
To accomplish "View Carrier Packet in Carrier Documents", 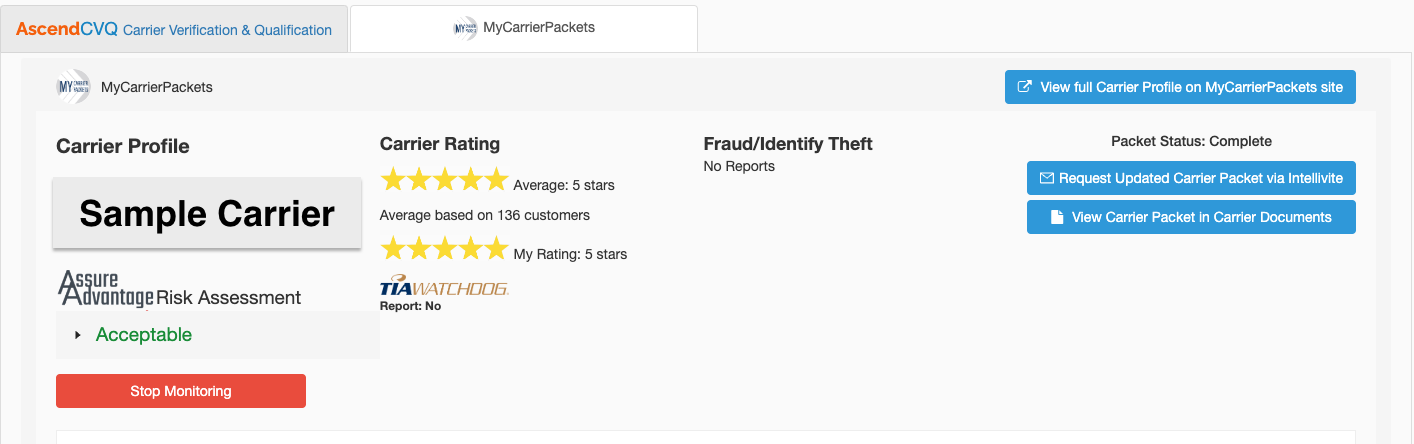I will point(1191,217).
